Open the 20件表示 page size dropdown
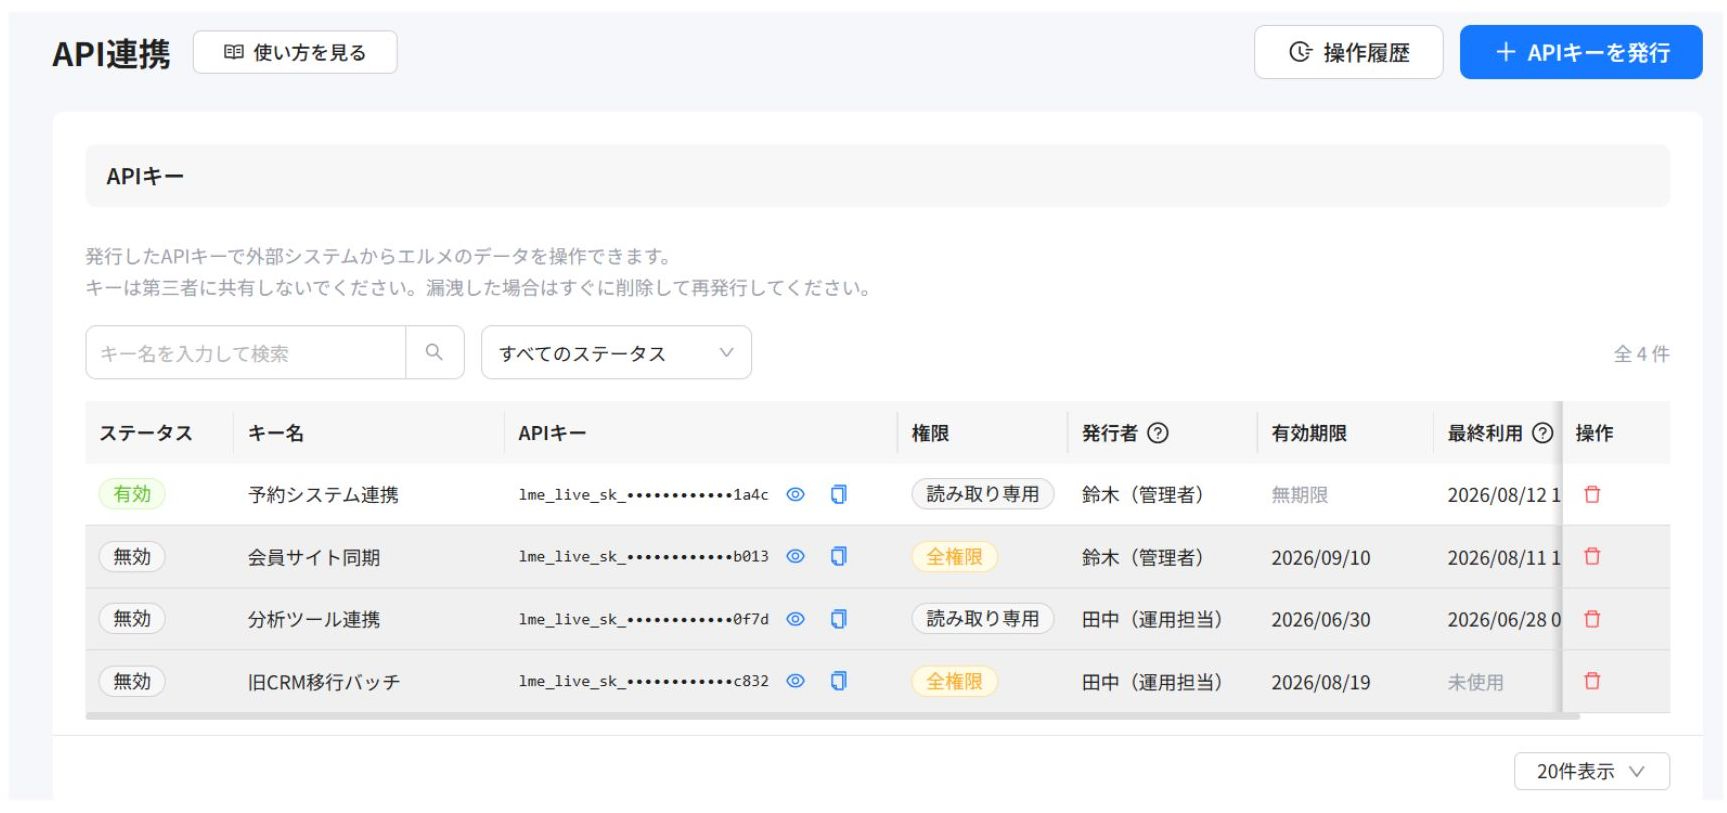 click(x=1591, y=771)
